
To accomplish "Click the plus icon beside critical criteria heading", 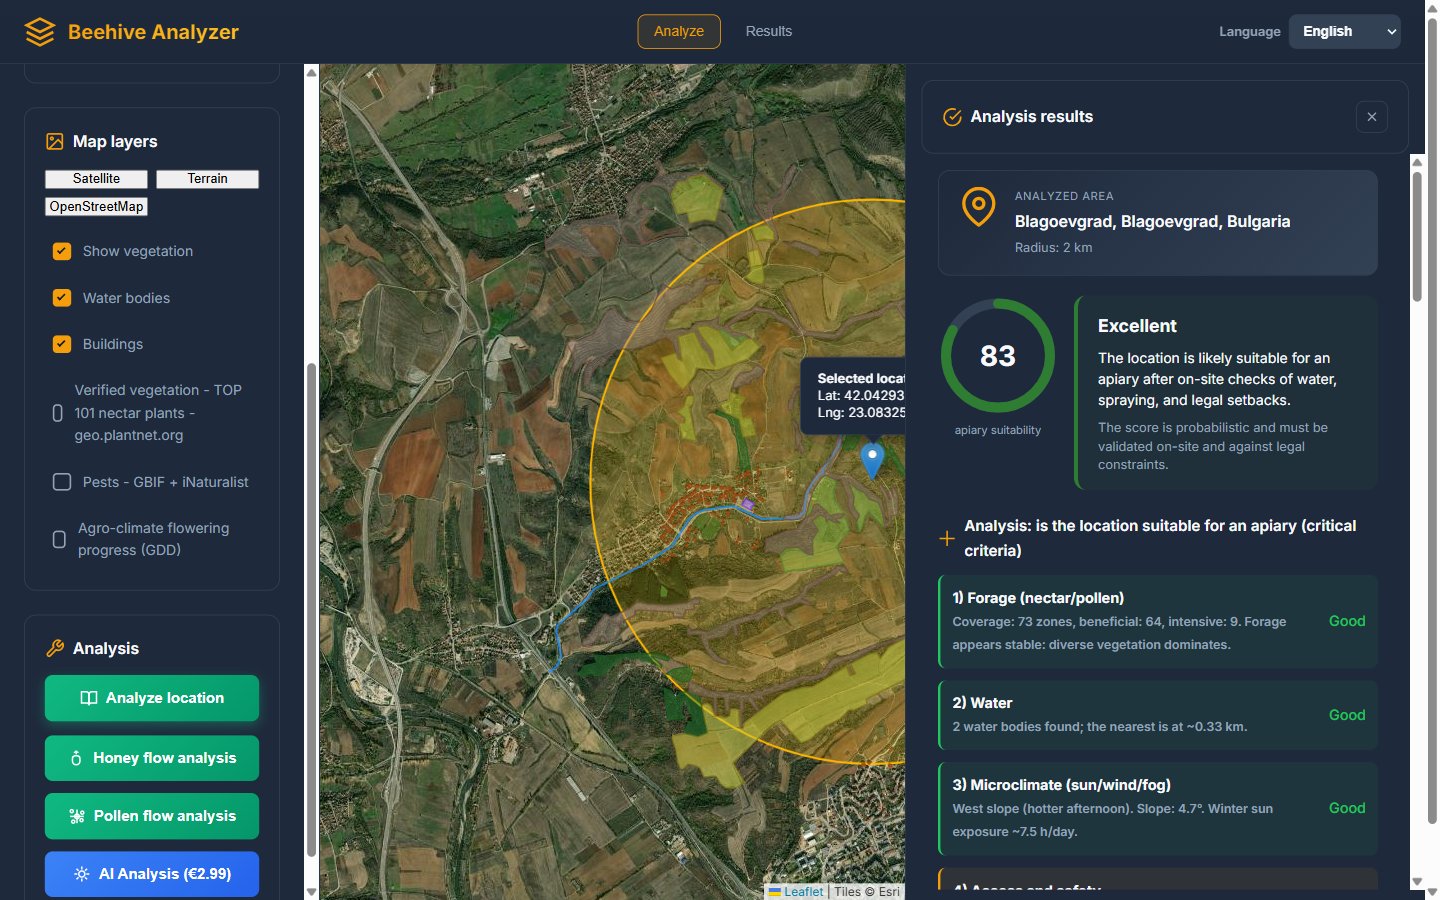I will tap(947, 539).
